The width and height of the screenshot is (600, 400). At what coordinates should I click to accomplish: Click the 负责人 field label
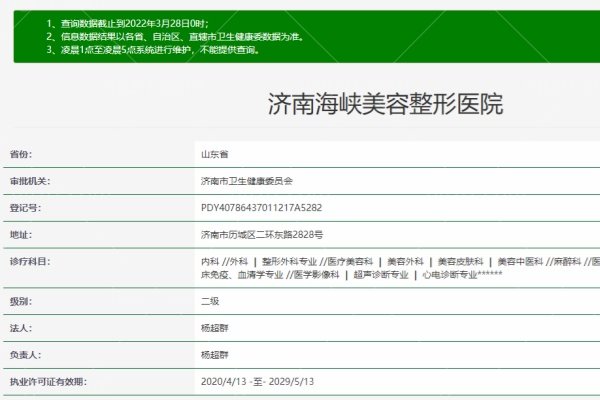pos(25,355)
